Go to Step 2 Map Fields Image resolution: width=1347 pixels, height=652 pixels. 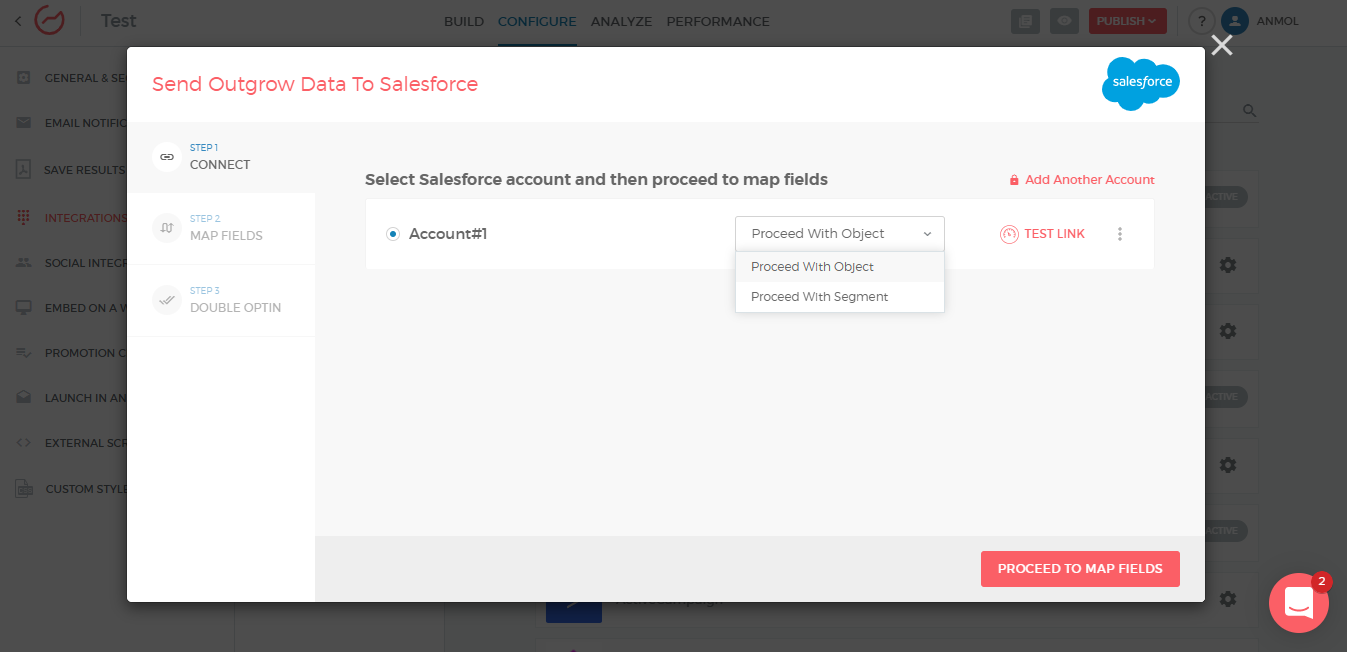(x=221, y=228)
